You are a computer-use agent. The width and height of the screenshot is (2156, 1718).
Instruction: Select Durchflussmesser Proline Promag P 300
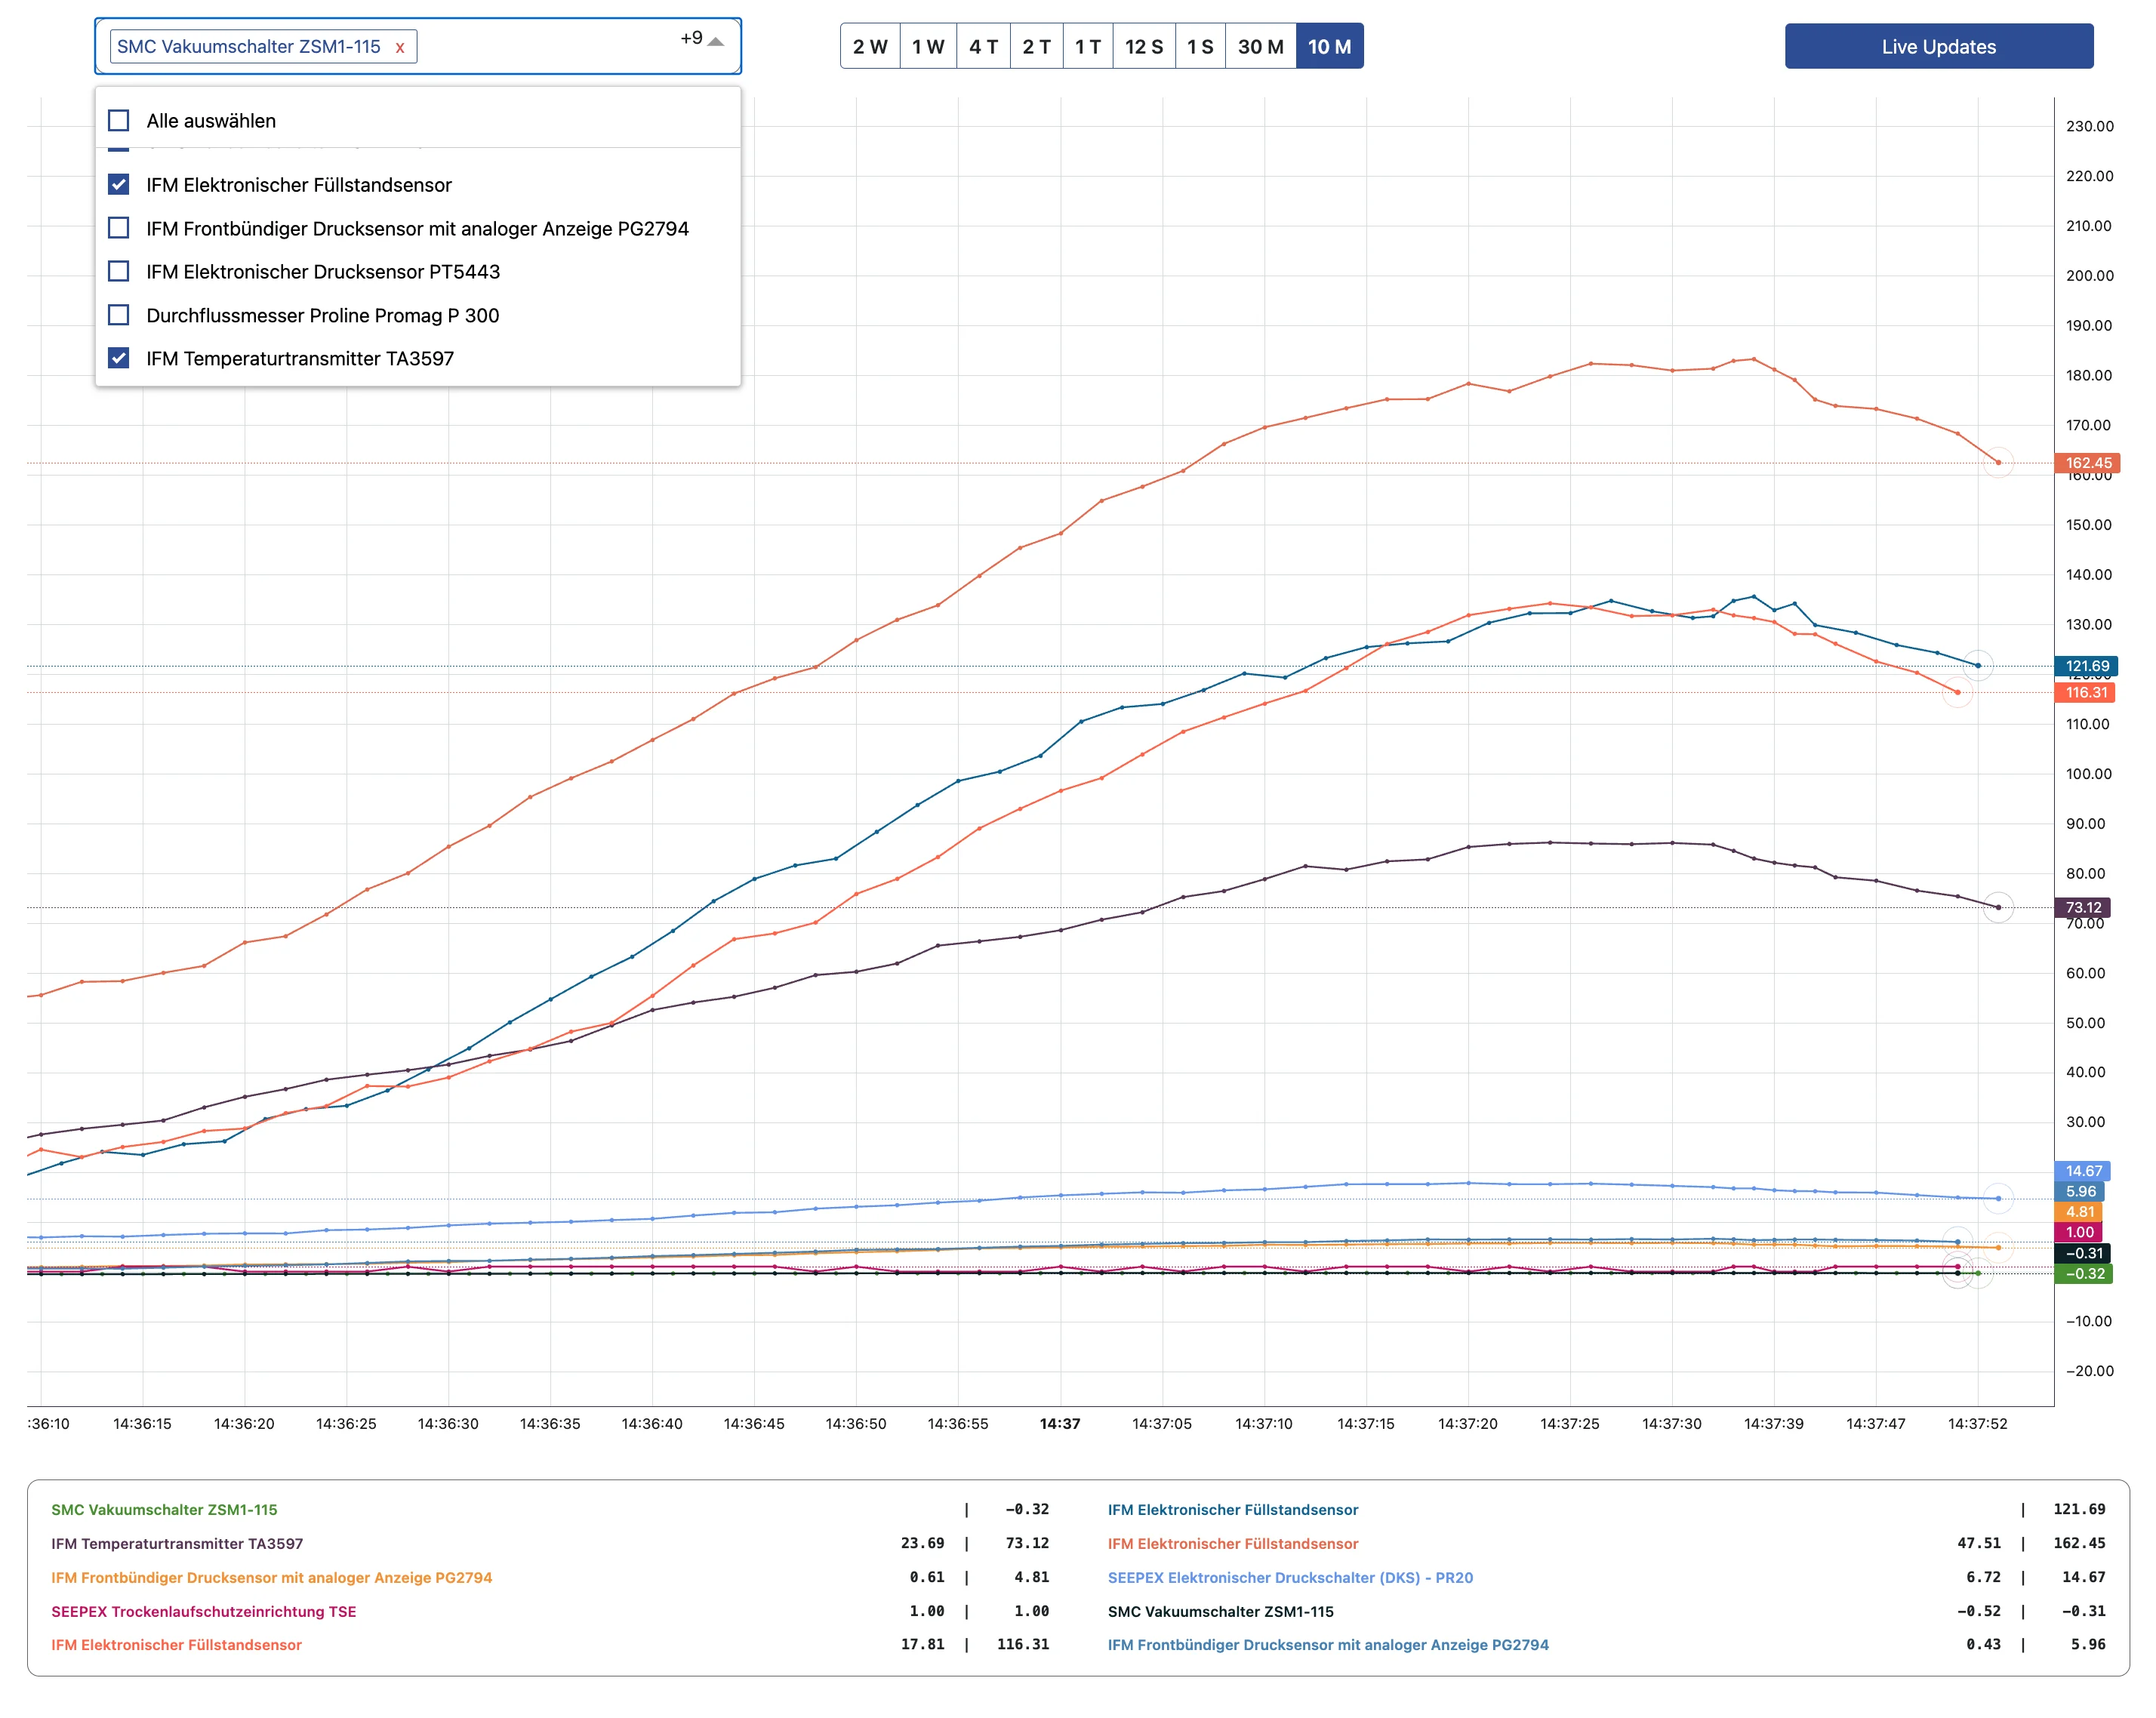point(119,315)
